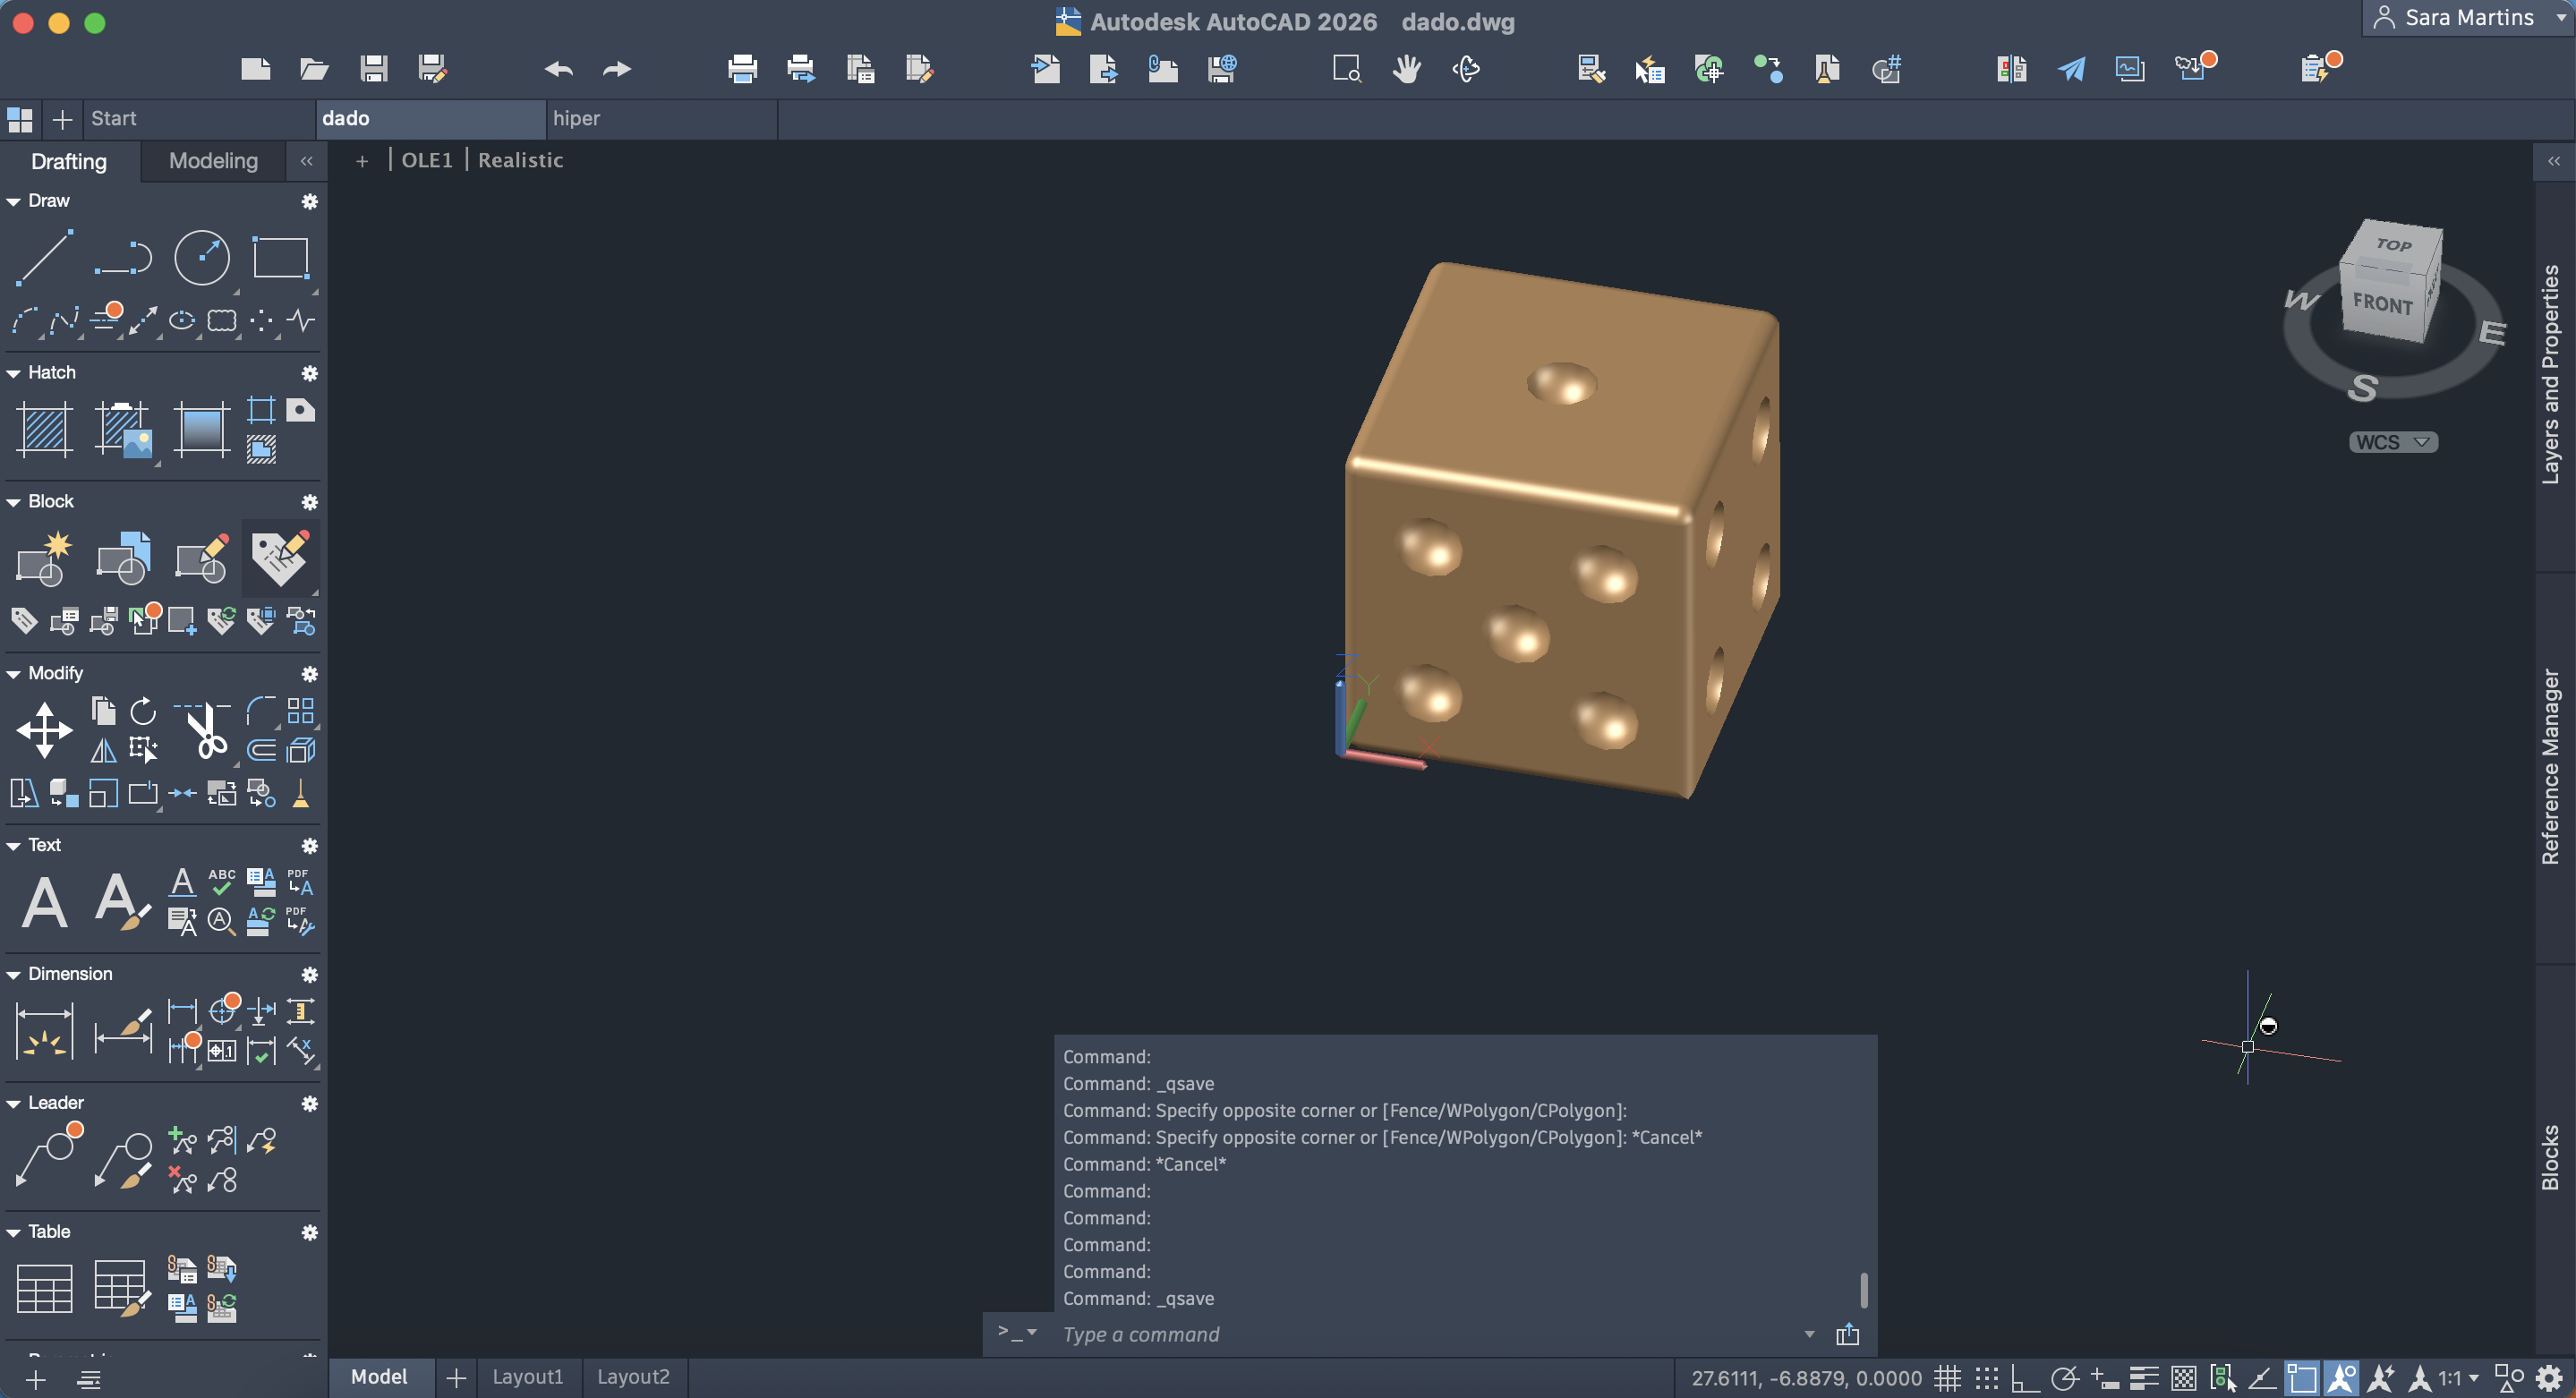Select the Circle draw tool
2576x1398 pixels.
click(x=202, y=257)
